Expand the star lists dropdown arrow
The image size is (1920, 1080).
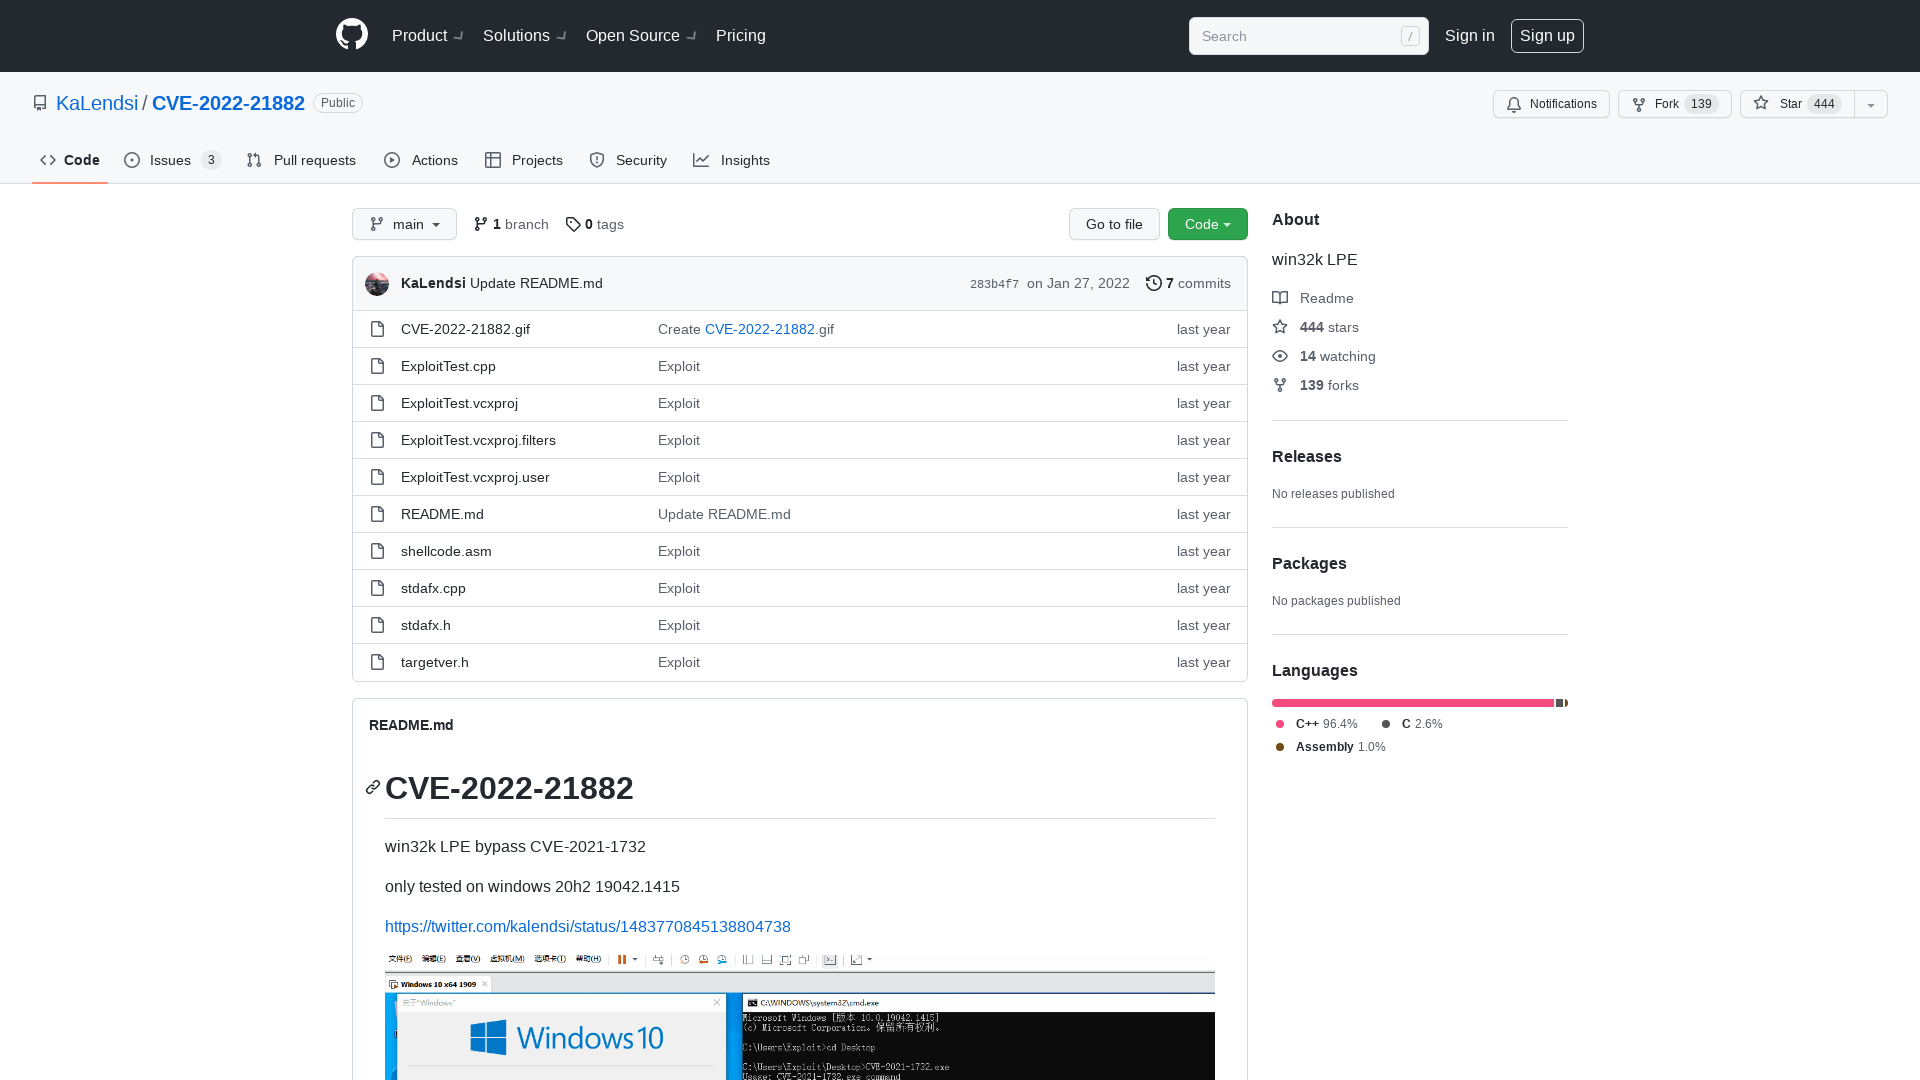click(x=1871, y=104)
